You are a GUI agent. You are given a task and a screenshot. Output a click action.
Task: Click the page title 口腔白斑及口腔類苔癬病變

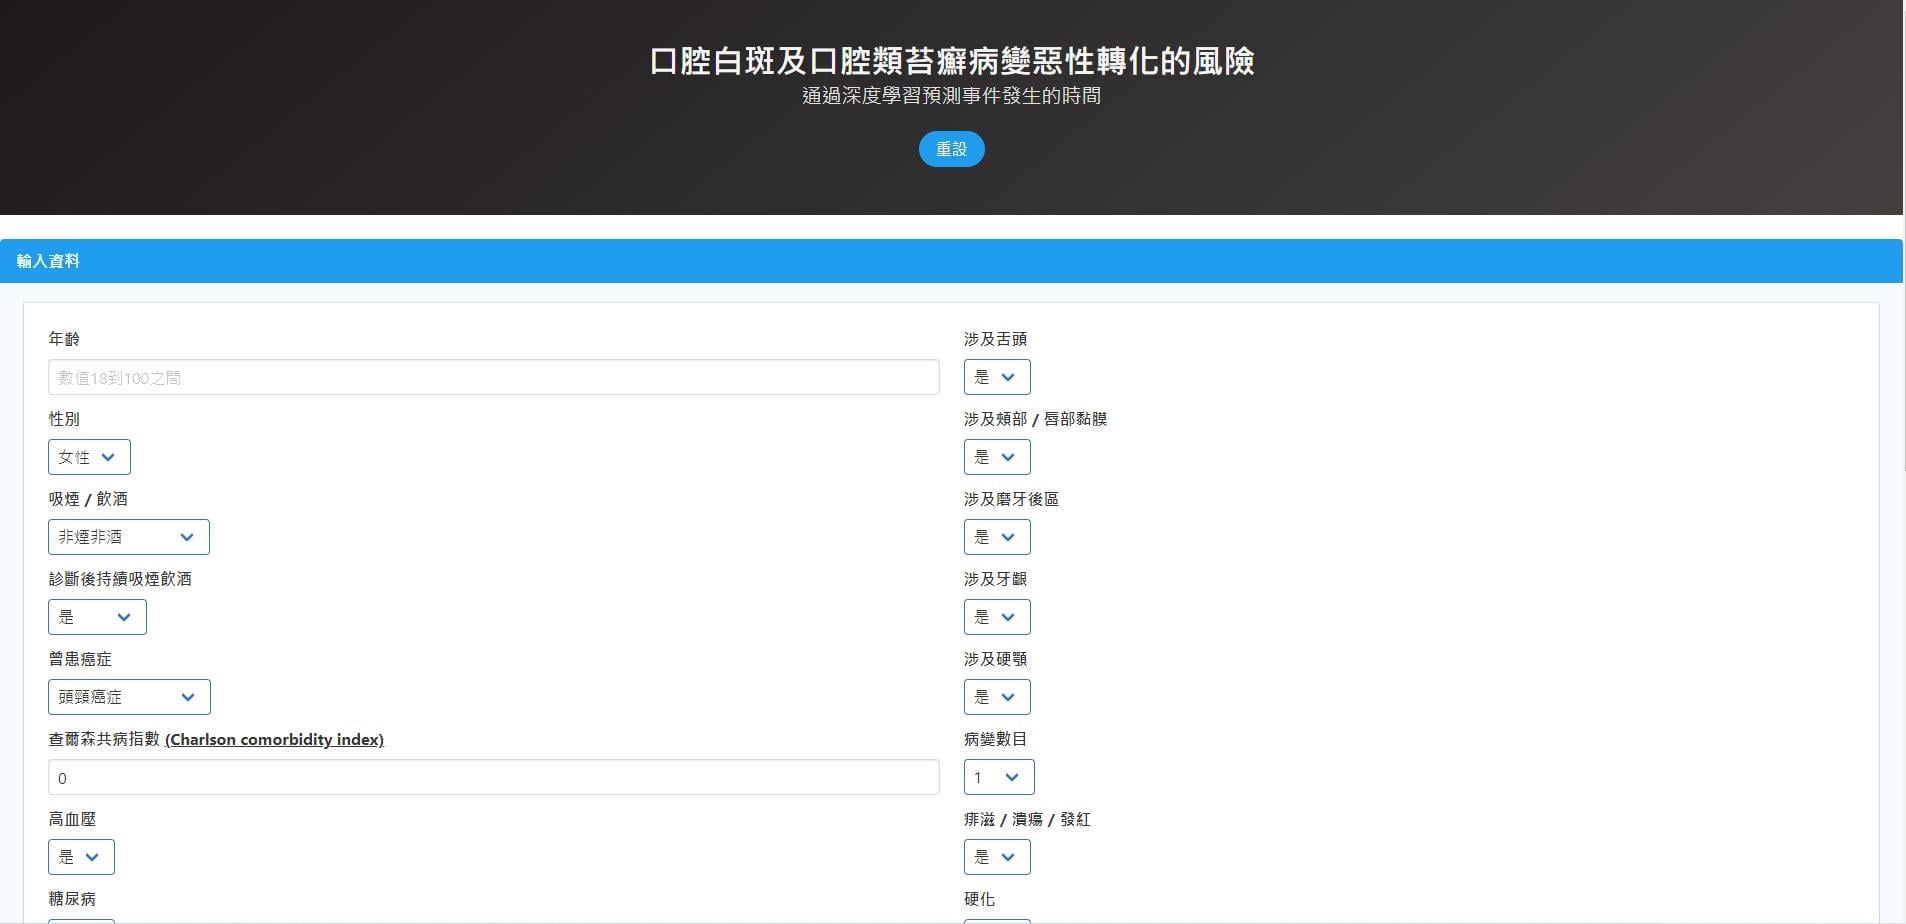pos(951,61)
